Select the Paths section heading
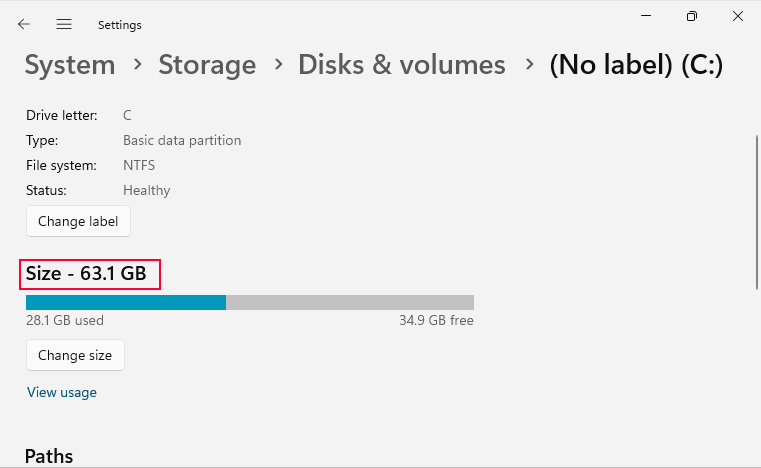761x468 pixels. point(49,456)
